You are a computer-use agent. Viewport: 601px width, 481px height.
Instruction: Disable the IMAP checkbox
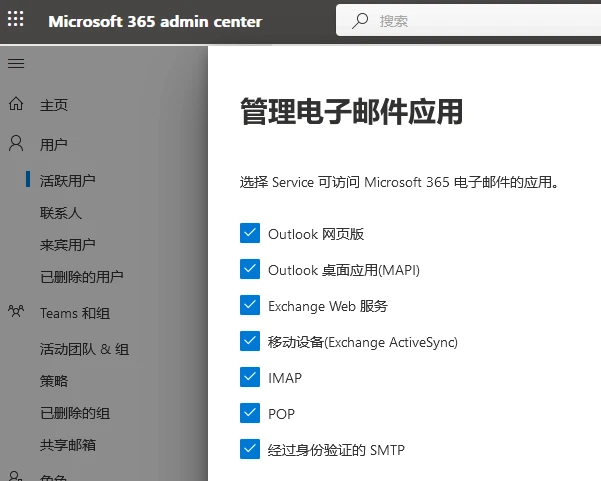[x=250, y=377]
